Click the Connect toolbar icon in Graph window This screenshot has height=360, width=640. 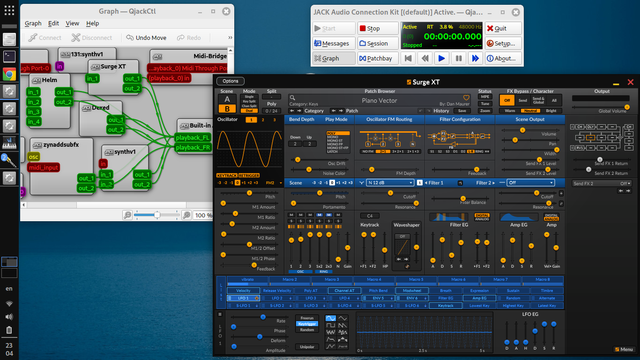44,38
